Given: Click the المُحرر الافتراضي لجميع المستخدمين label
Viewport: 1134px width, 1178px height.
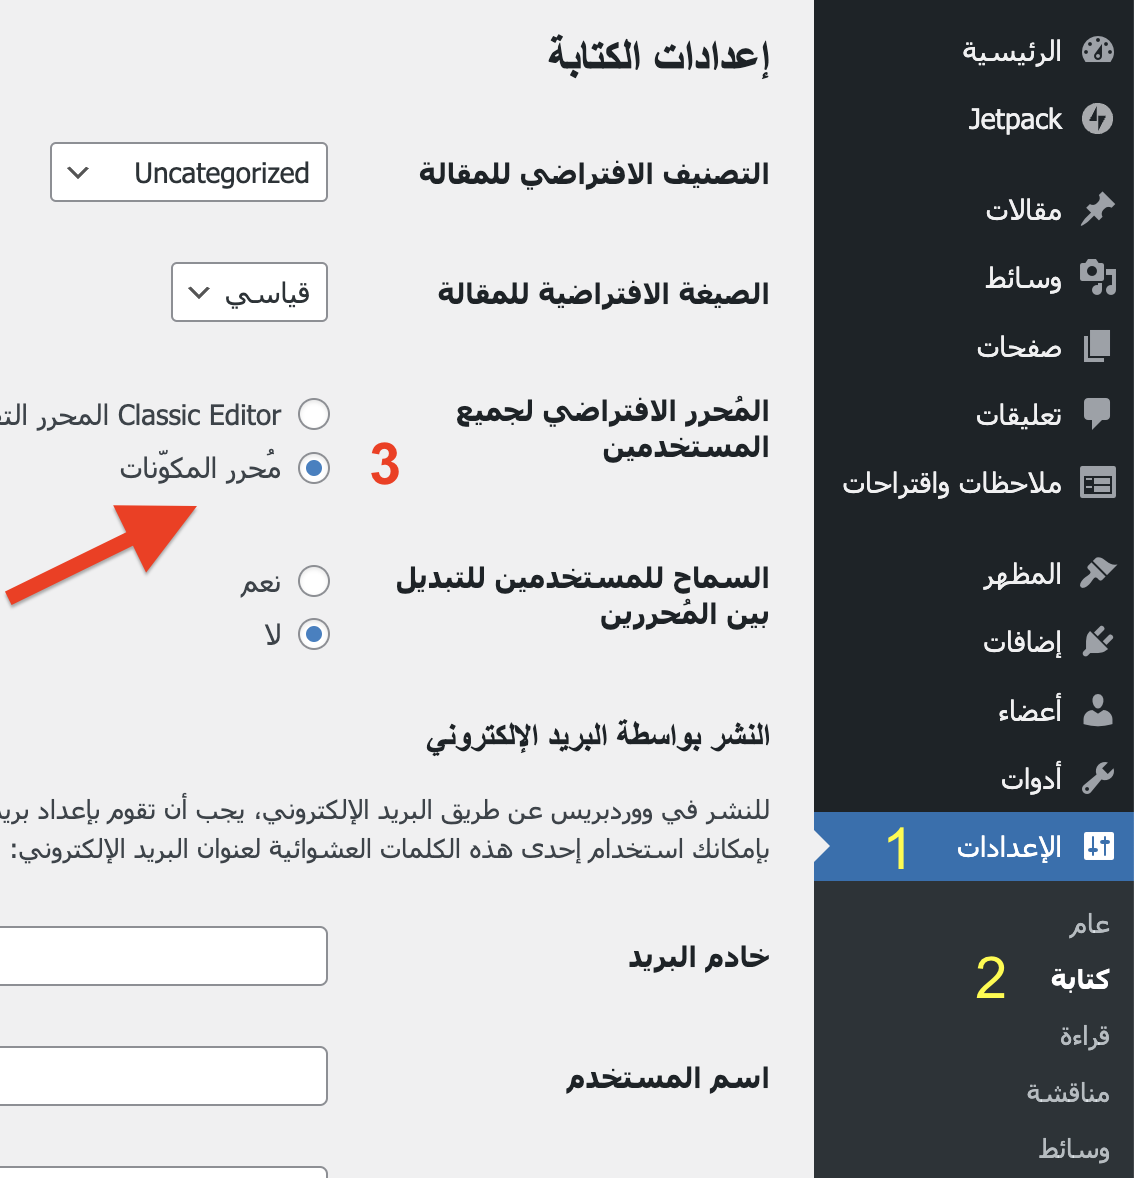Looking at the screenshot, I should (x=612, y=429).
